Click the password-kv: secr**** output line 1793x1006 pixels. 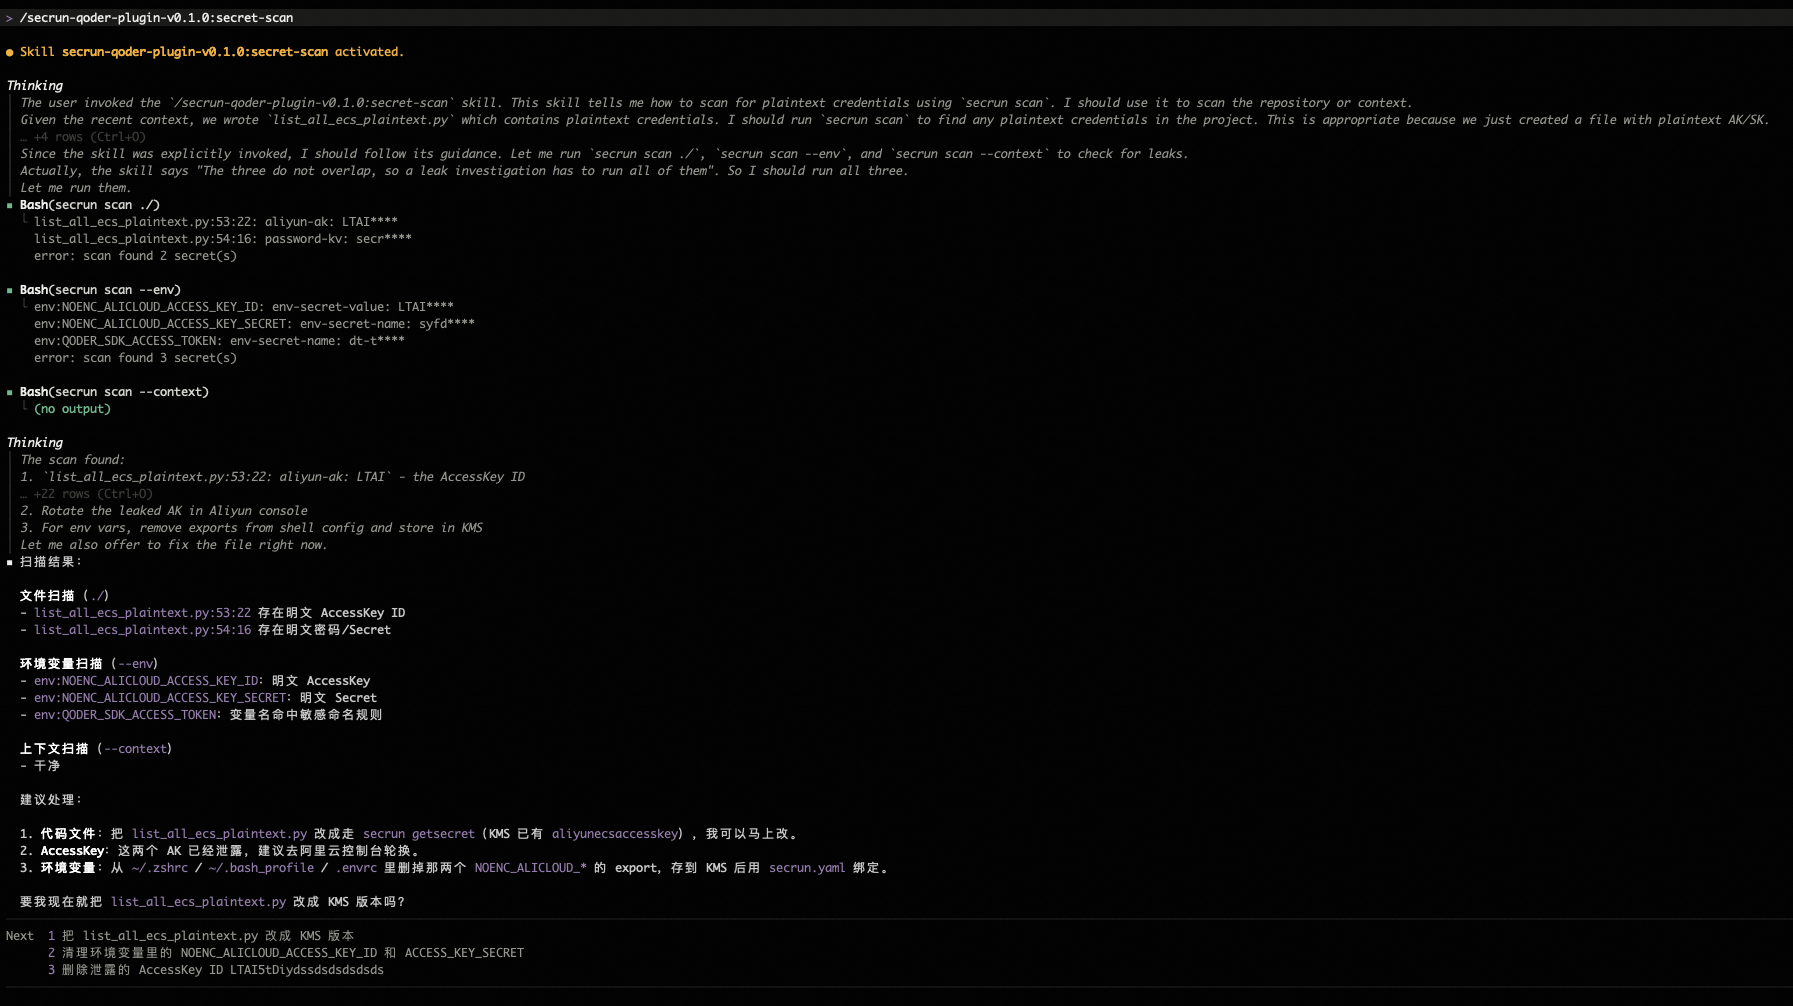coord(223,239)
